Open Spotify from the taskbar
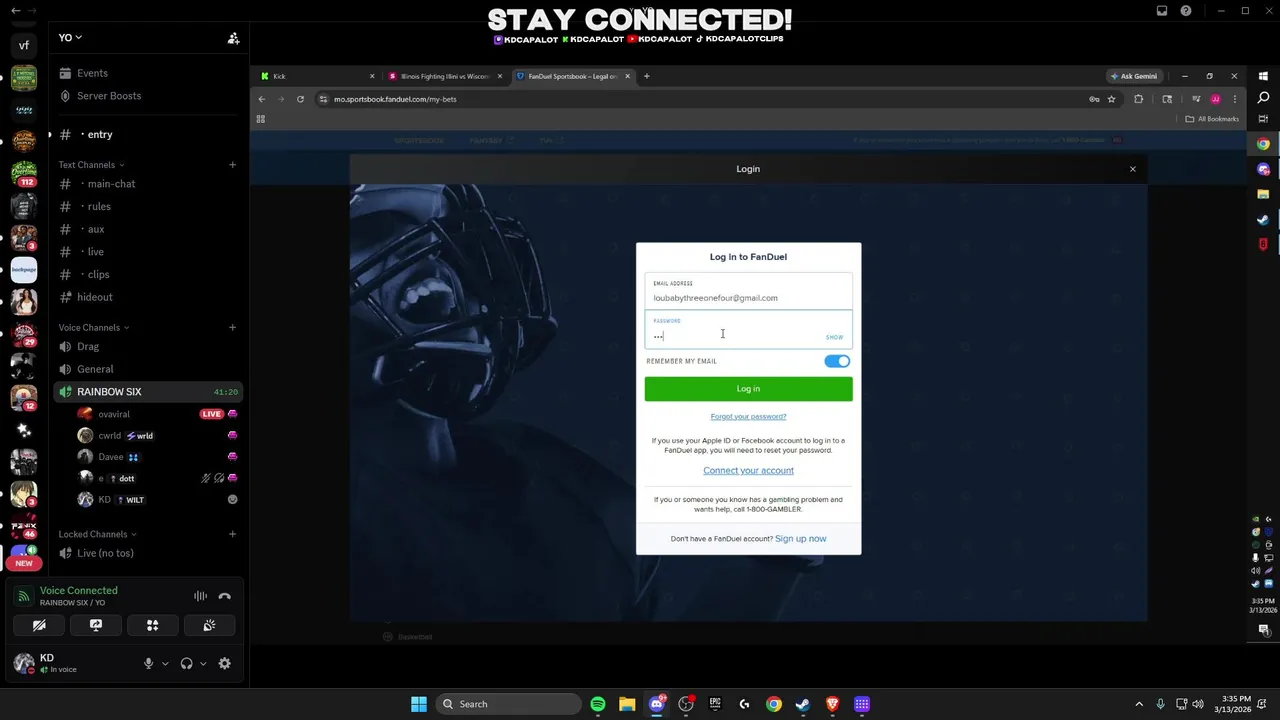The width and height of the screenshot is (1280, 720). [597, 704]
